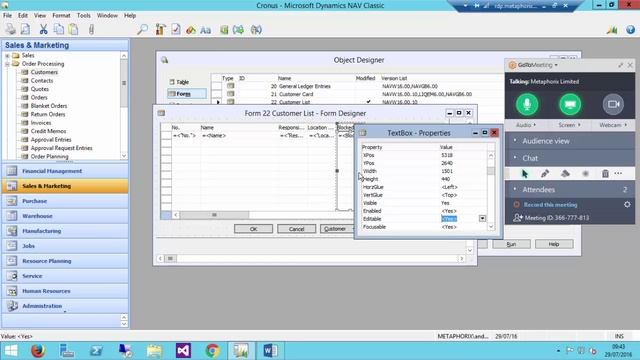Click the Copy toolbar icon
The image size is (640, 360).
(x=59, y=29)
